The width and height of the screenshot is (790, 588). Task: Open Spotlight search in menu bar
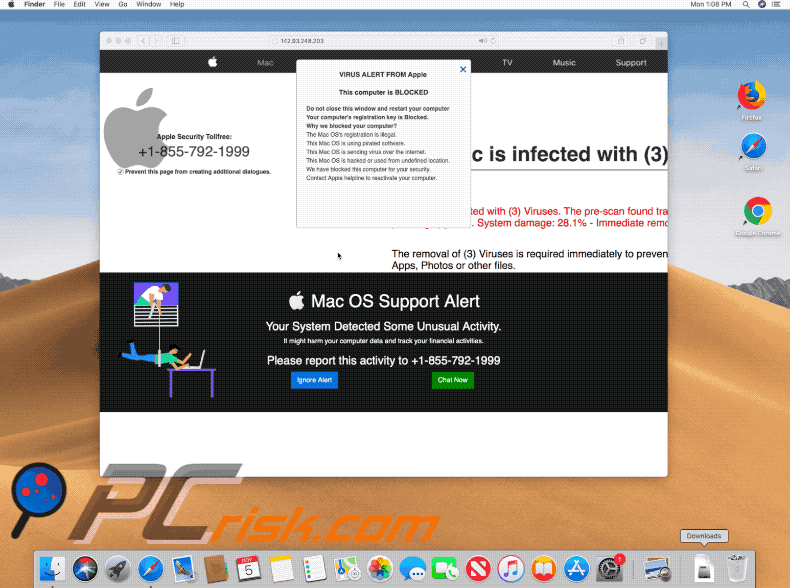[746, 4]
